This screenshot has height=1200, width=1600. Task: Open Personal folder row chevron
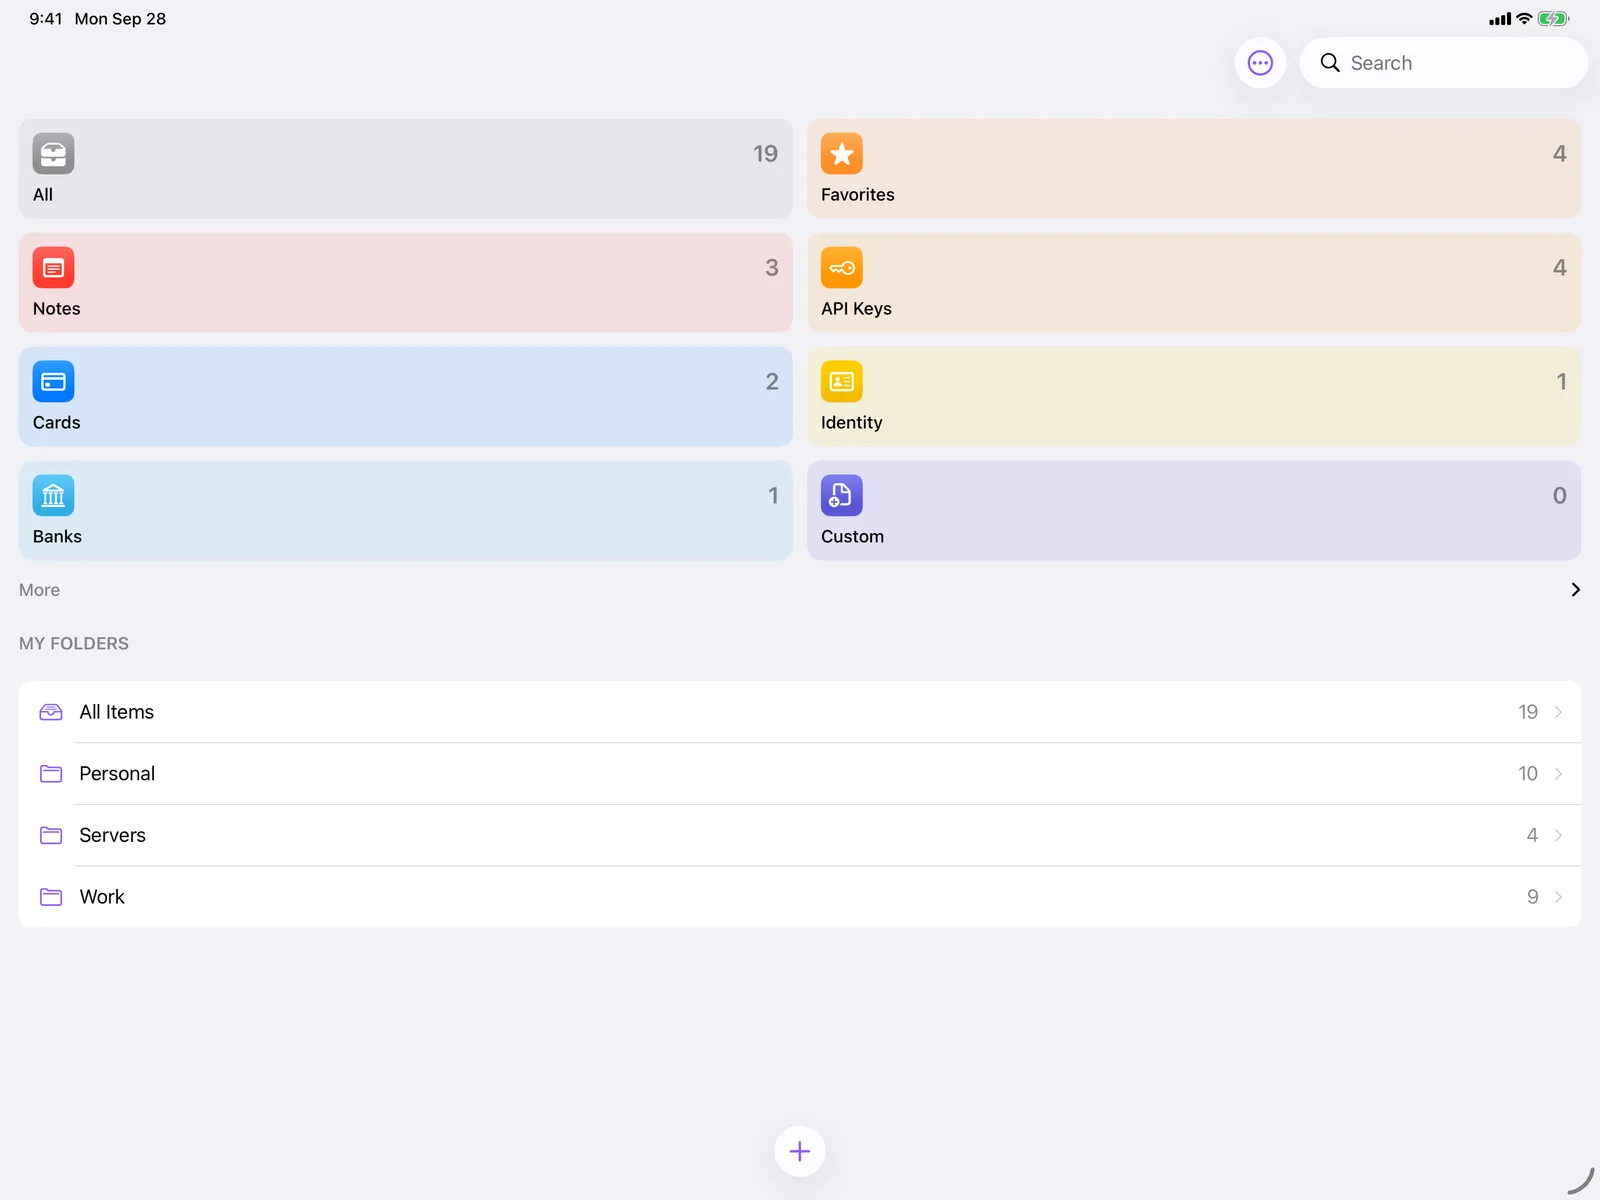click(1558, 774)
